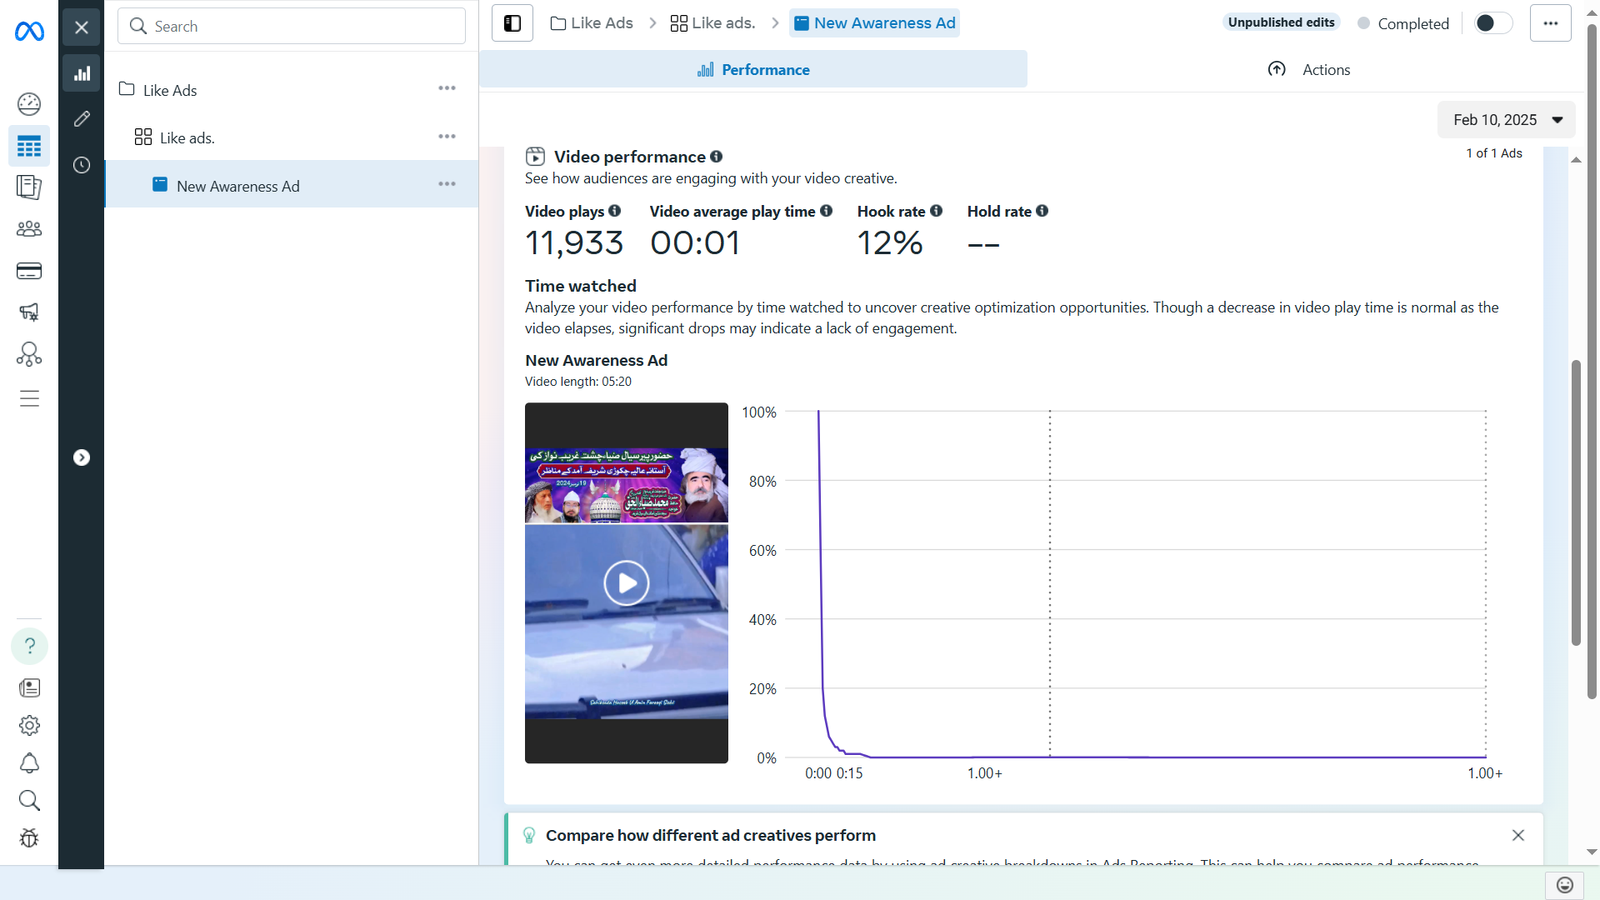
Task: Click info icon next to Hold rate
Action: [1042, 211]
